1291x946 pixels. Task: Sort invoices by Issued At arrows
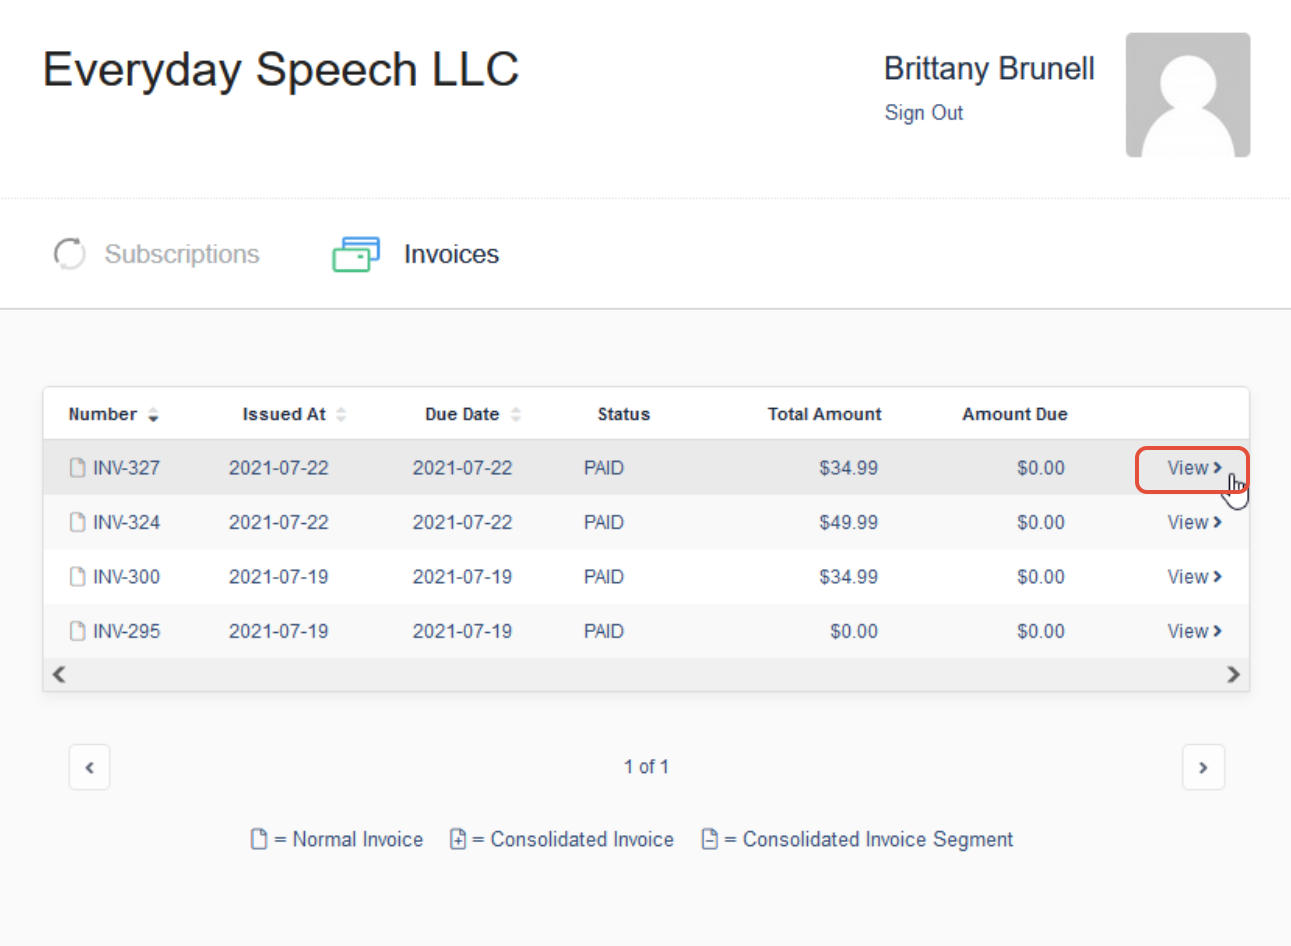click(x=341, y=415)
